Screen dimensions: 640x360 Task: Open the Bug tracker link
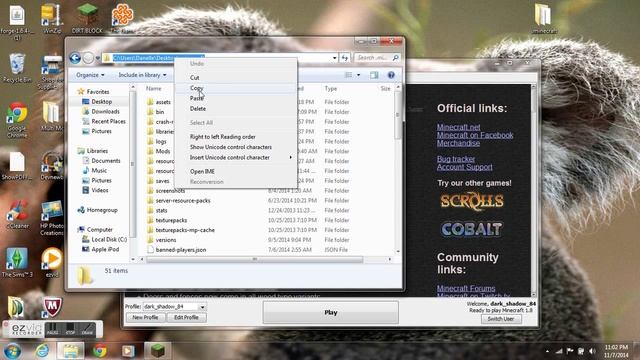tap(456, 159)
